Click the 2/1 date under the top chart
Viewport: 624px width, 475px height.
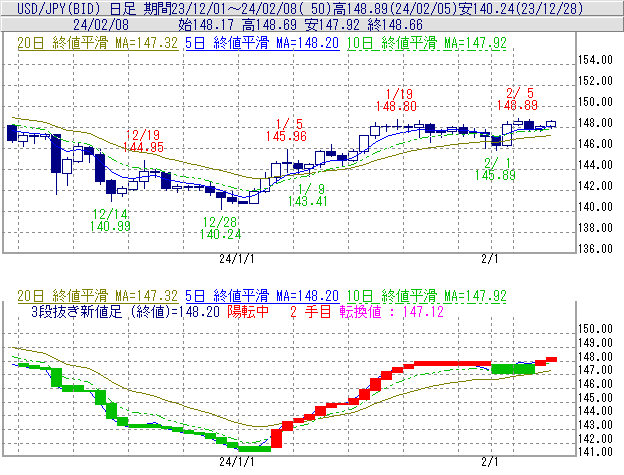(489, 259)
